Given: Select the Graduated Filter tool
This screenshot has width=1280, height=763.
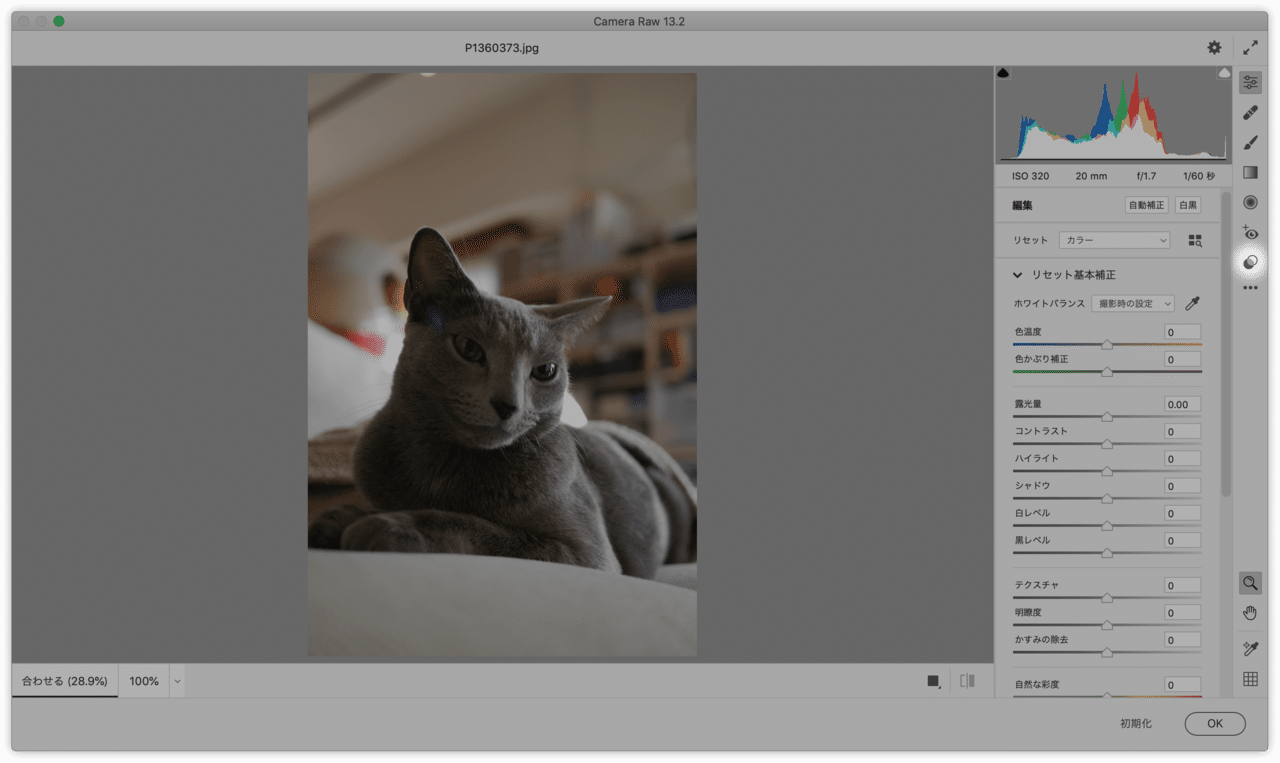Looking at the screenshot, I should pos(1250,171).
